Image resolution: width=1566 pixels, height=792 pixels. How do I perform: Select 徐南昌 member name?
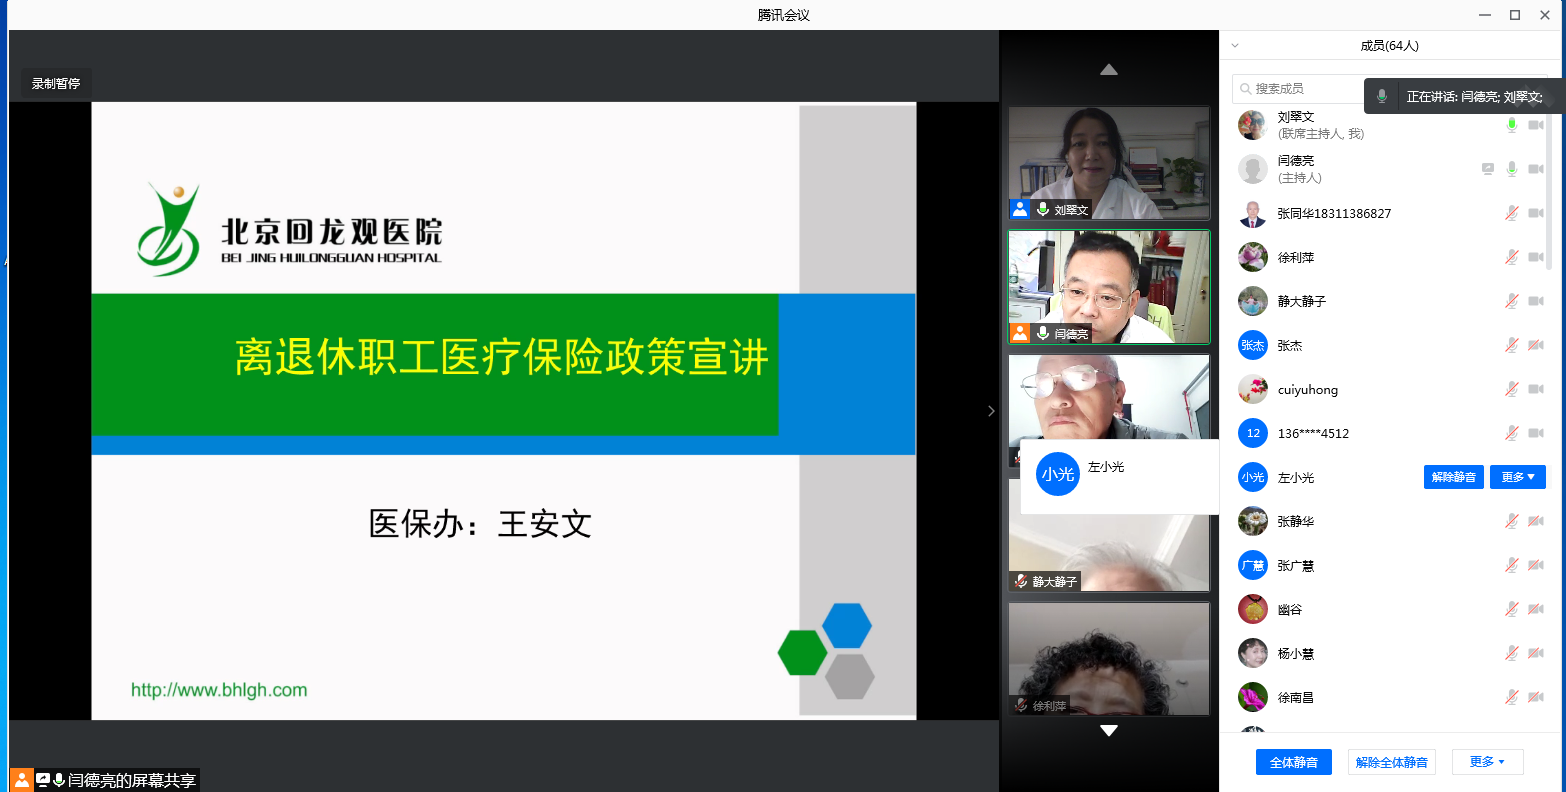pyautogui.click(x=1296, y=697)
